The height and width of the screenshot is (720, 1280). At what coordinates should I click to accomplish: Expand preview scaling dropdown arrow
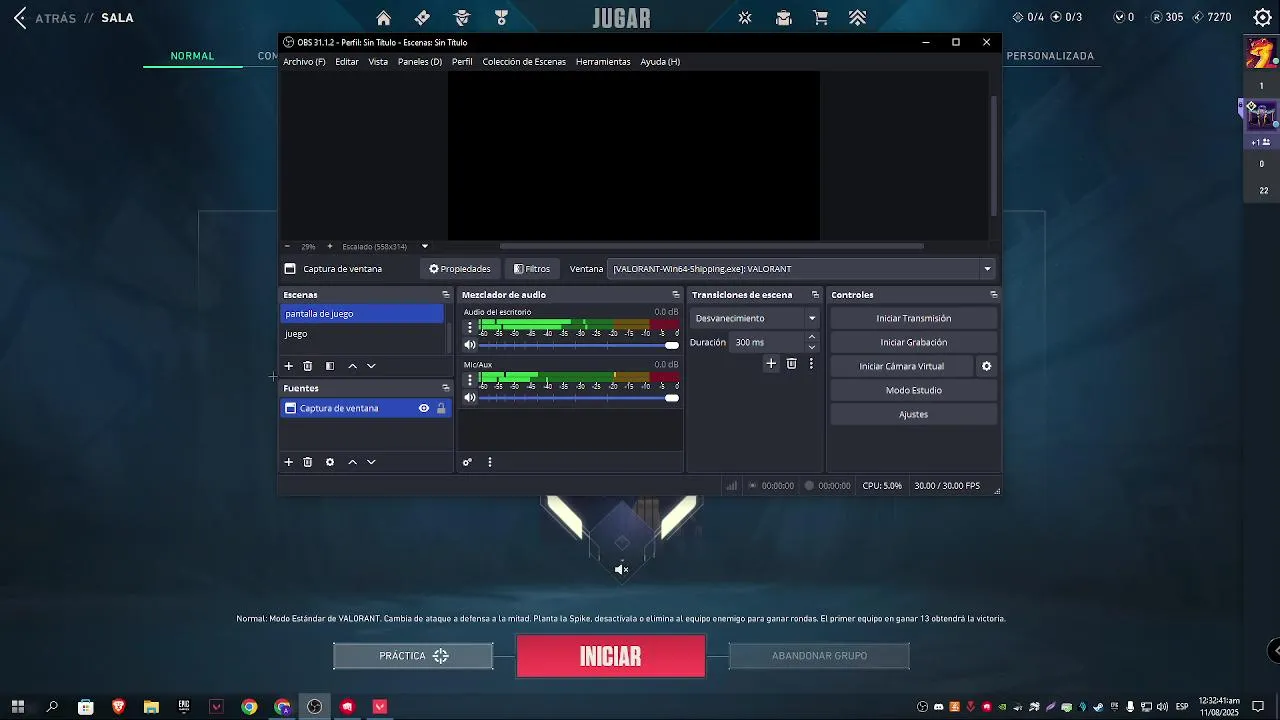click(425, 246)
